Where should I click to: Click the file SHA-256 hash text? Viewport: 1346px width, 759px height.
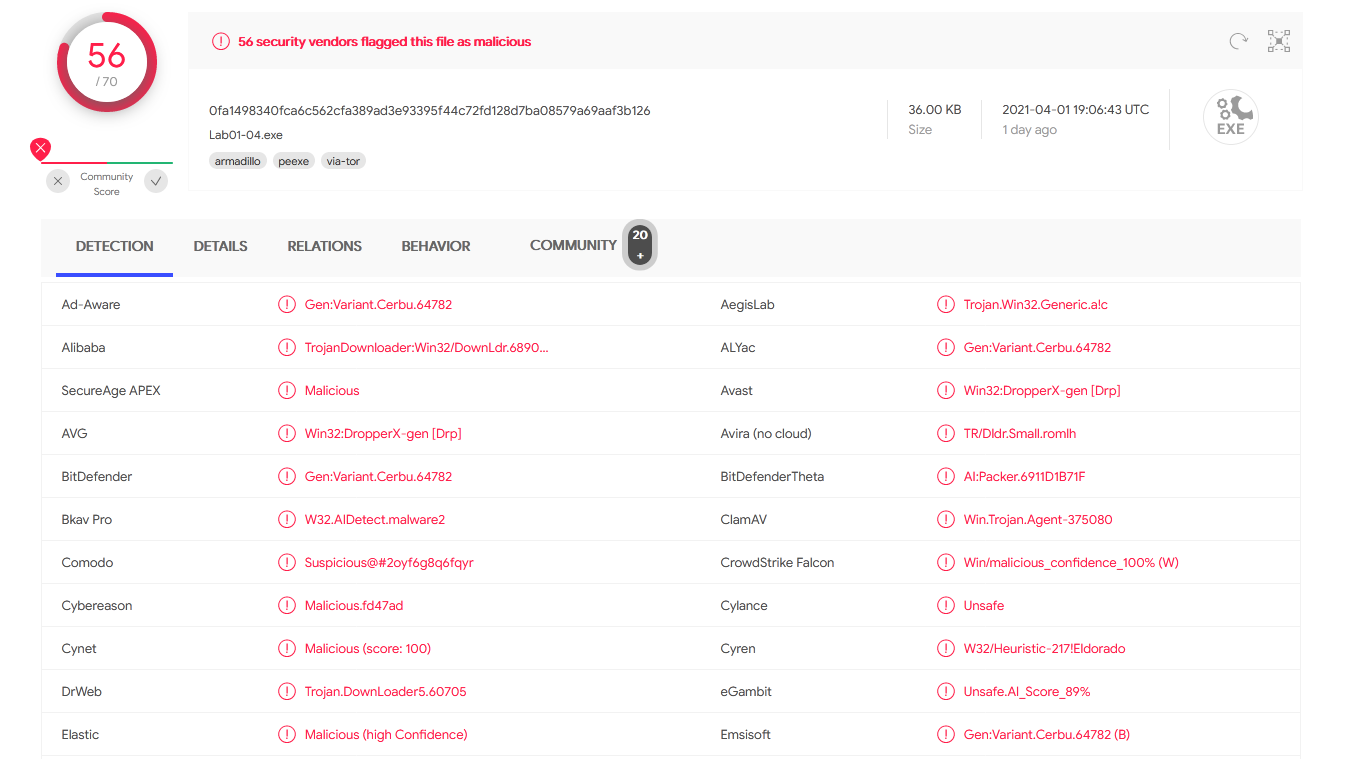click(430, 111)
